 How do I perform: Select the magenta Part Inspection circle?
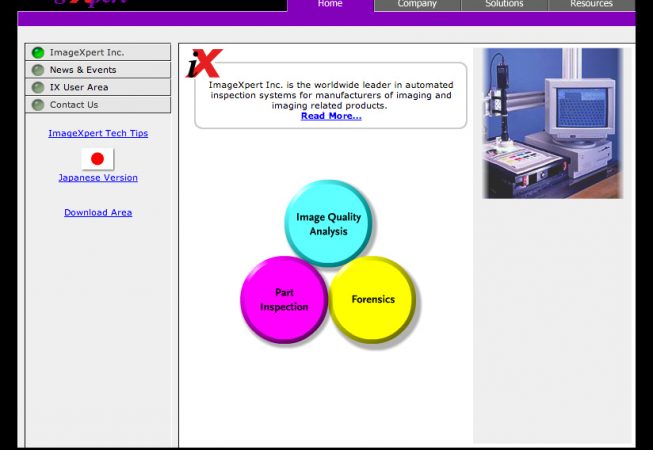coord(284,300)
